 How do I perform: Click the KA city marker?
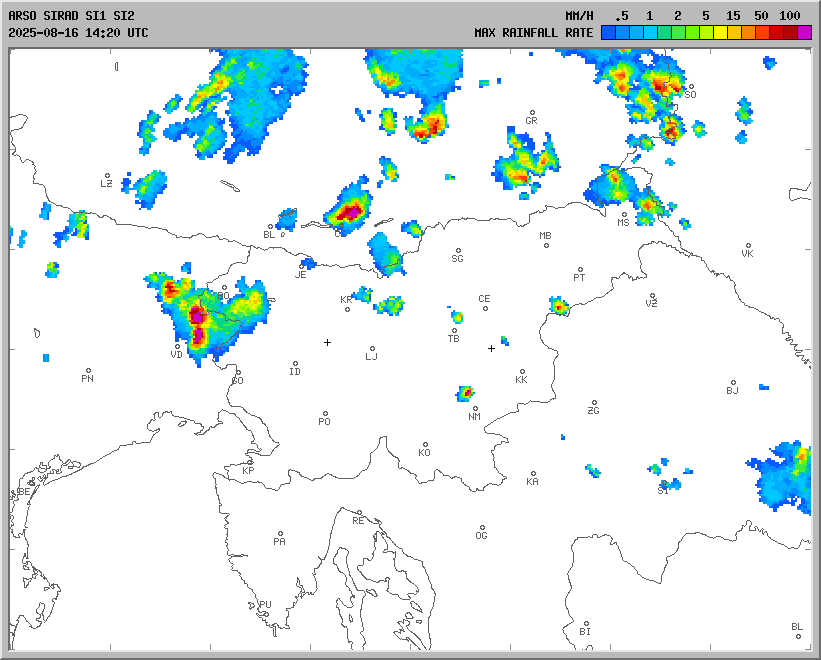(533, 474)
